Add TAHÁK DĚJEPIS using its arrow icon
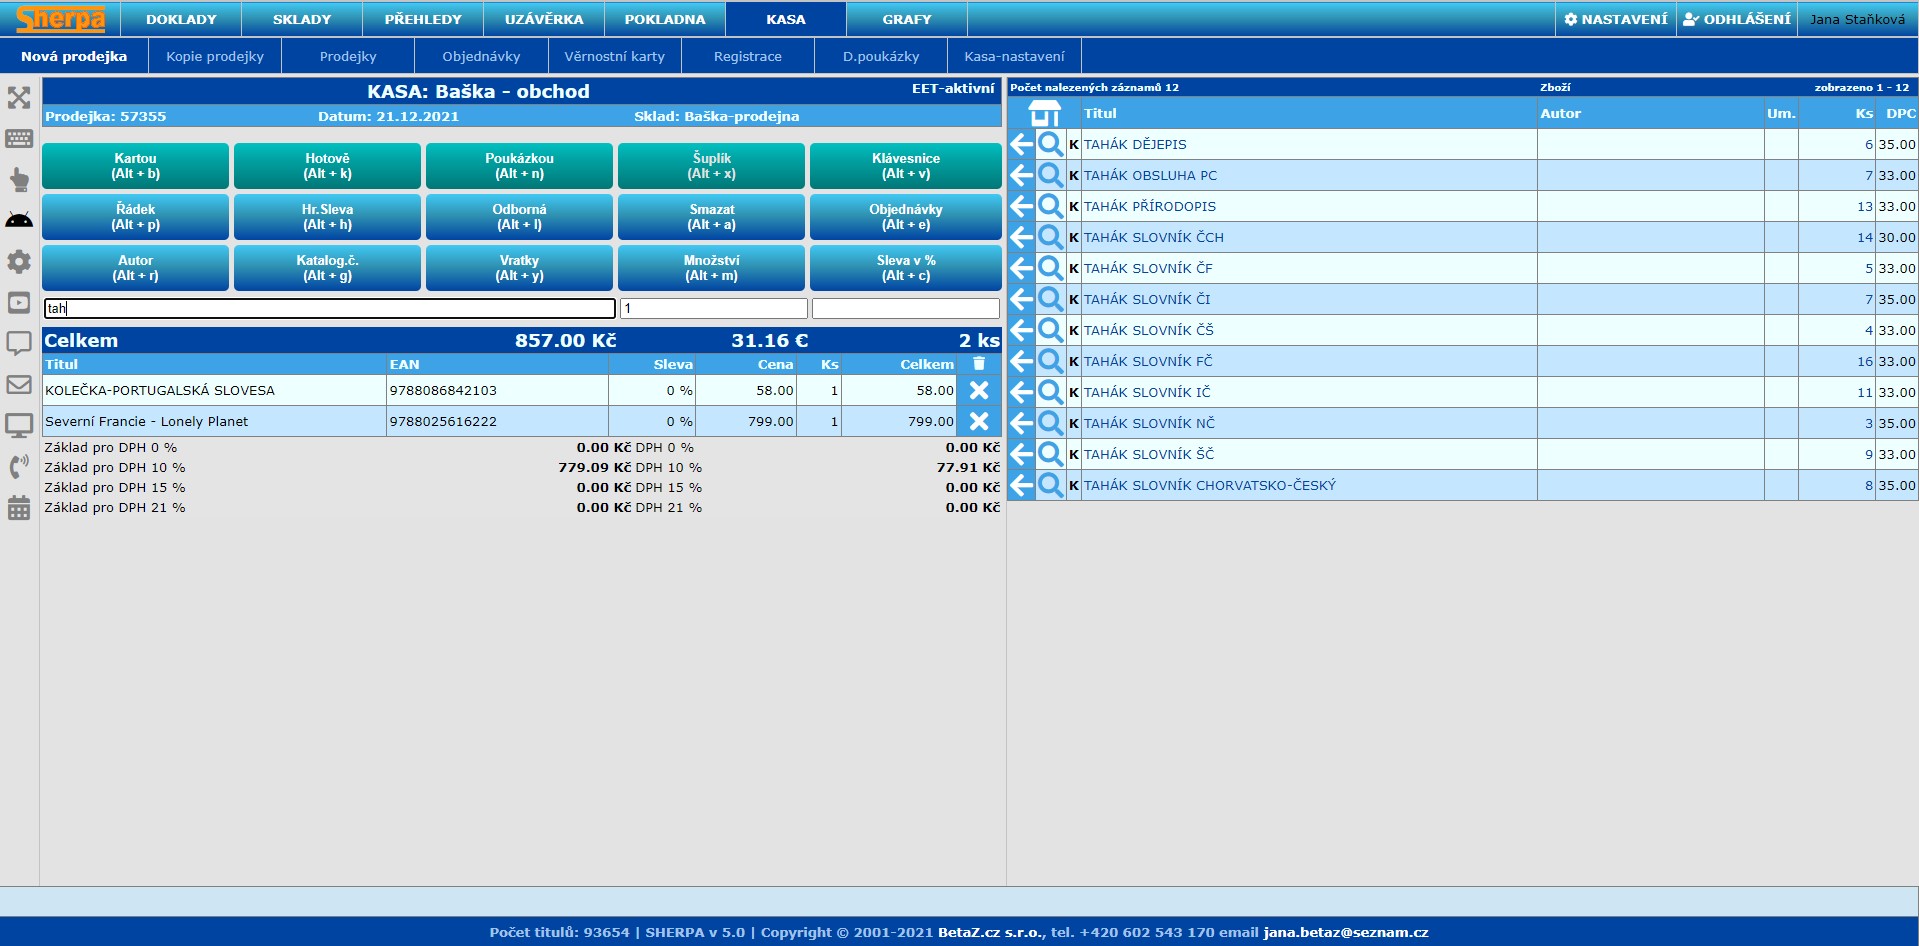The image size is (1919, 946). (1021, 144)
